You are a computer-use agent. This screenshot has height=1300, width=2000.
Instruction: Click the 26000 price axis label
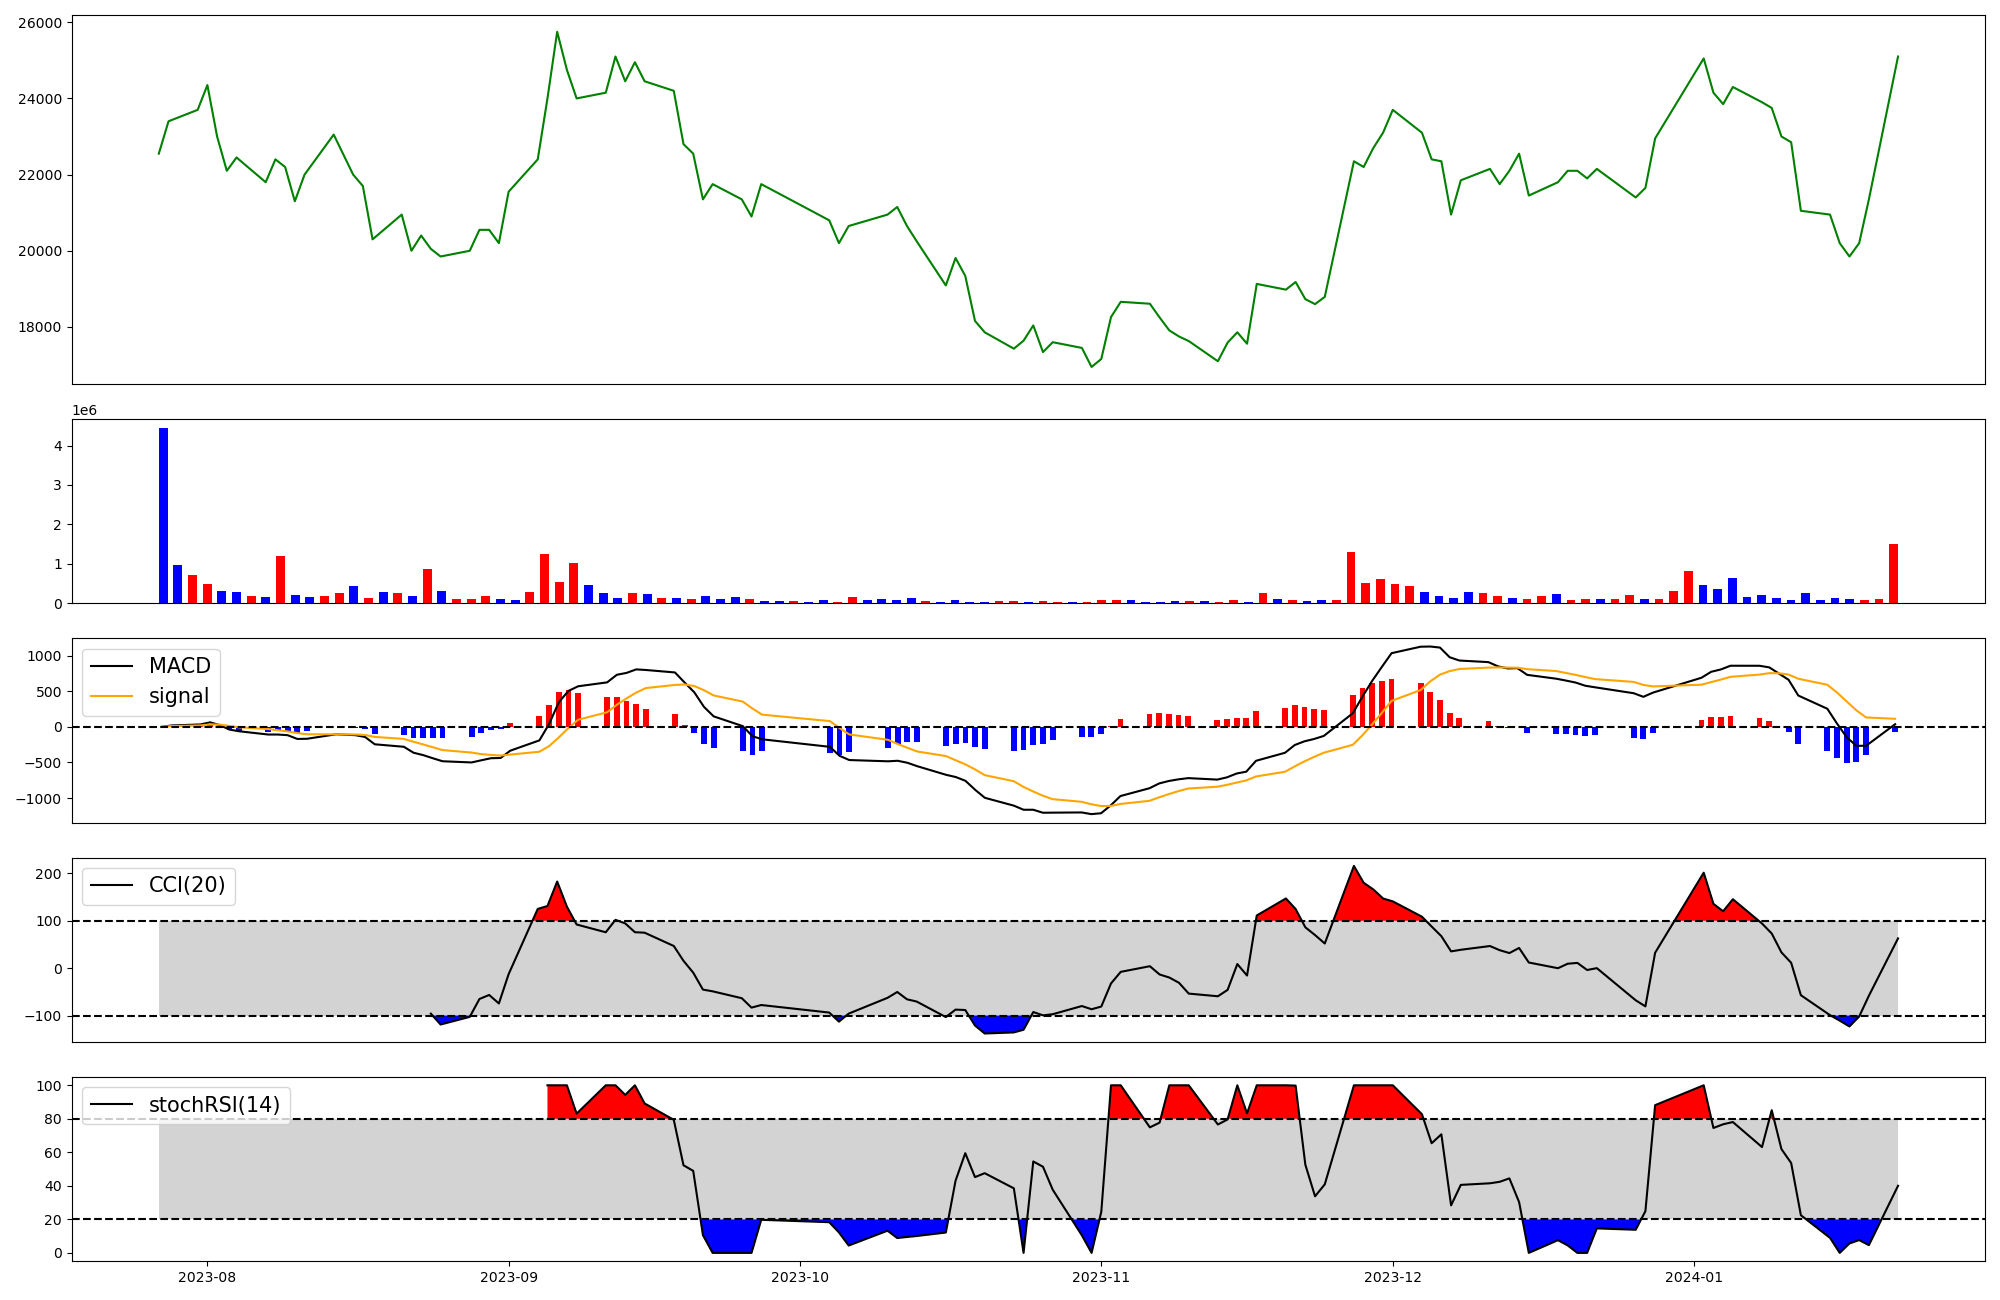(40, 23)
